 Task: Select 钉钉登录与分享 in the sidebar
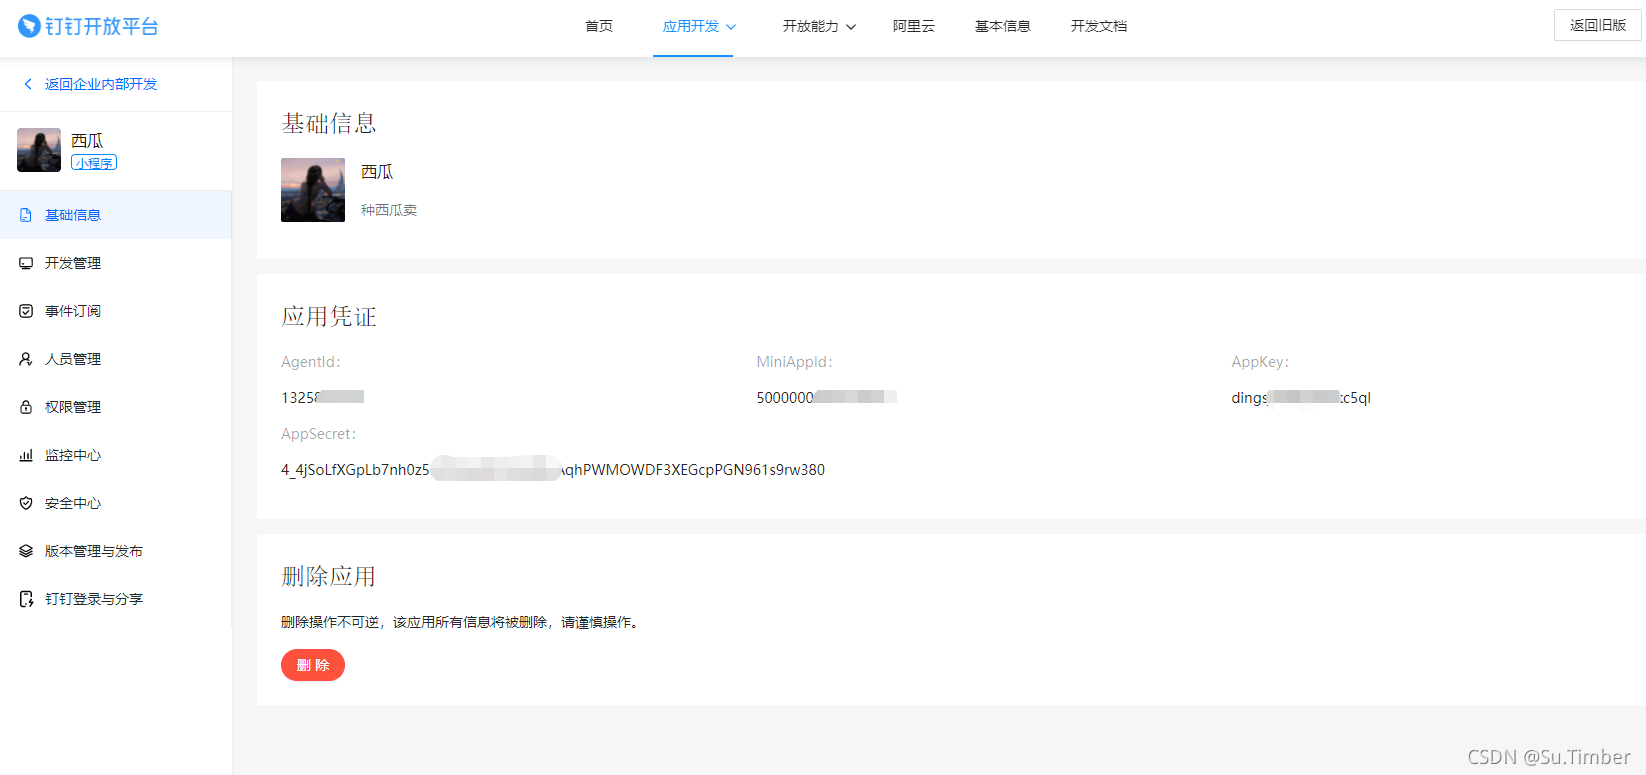[116, 599]
